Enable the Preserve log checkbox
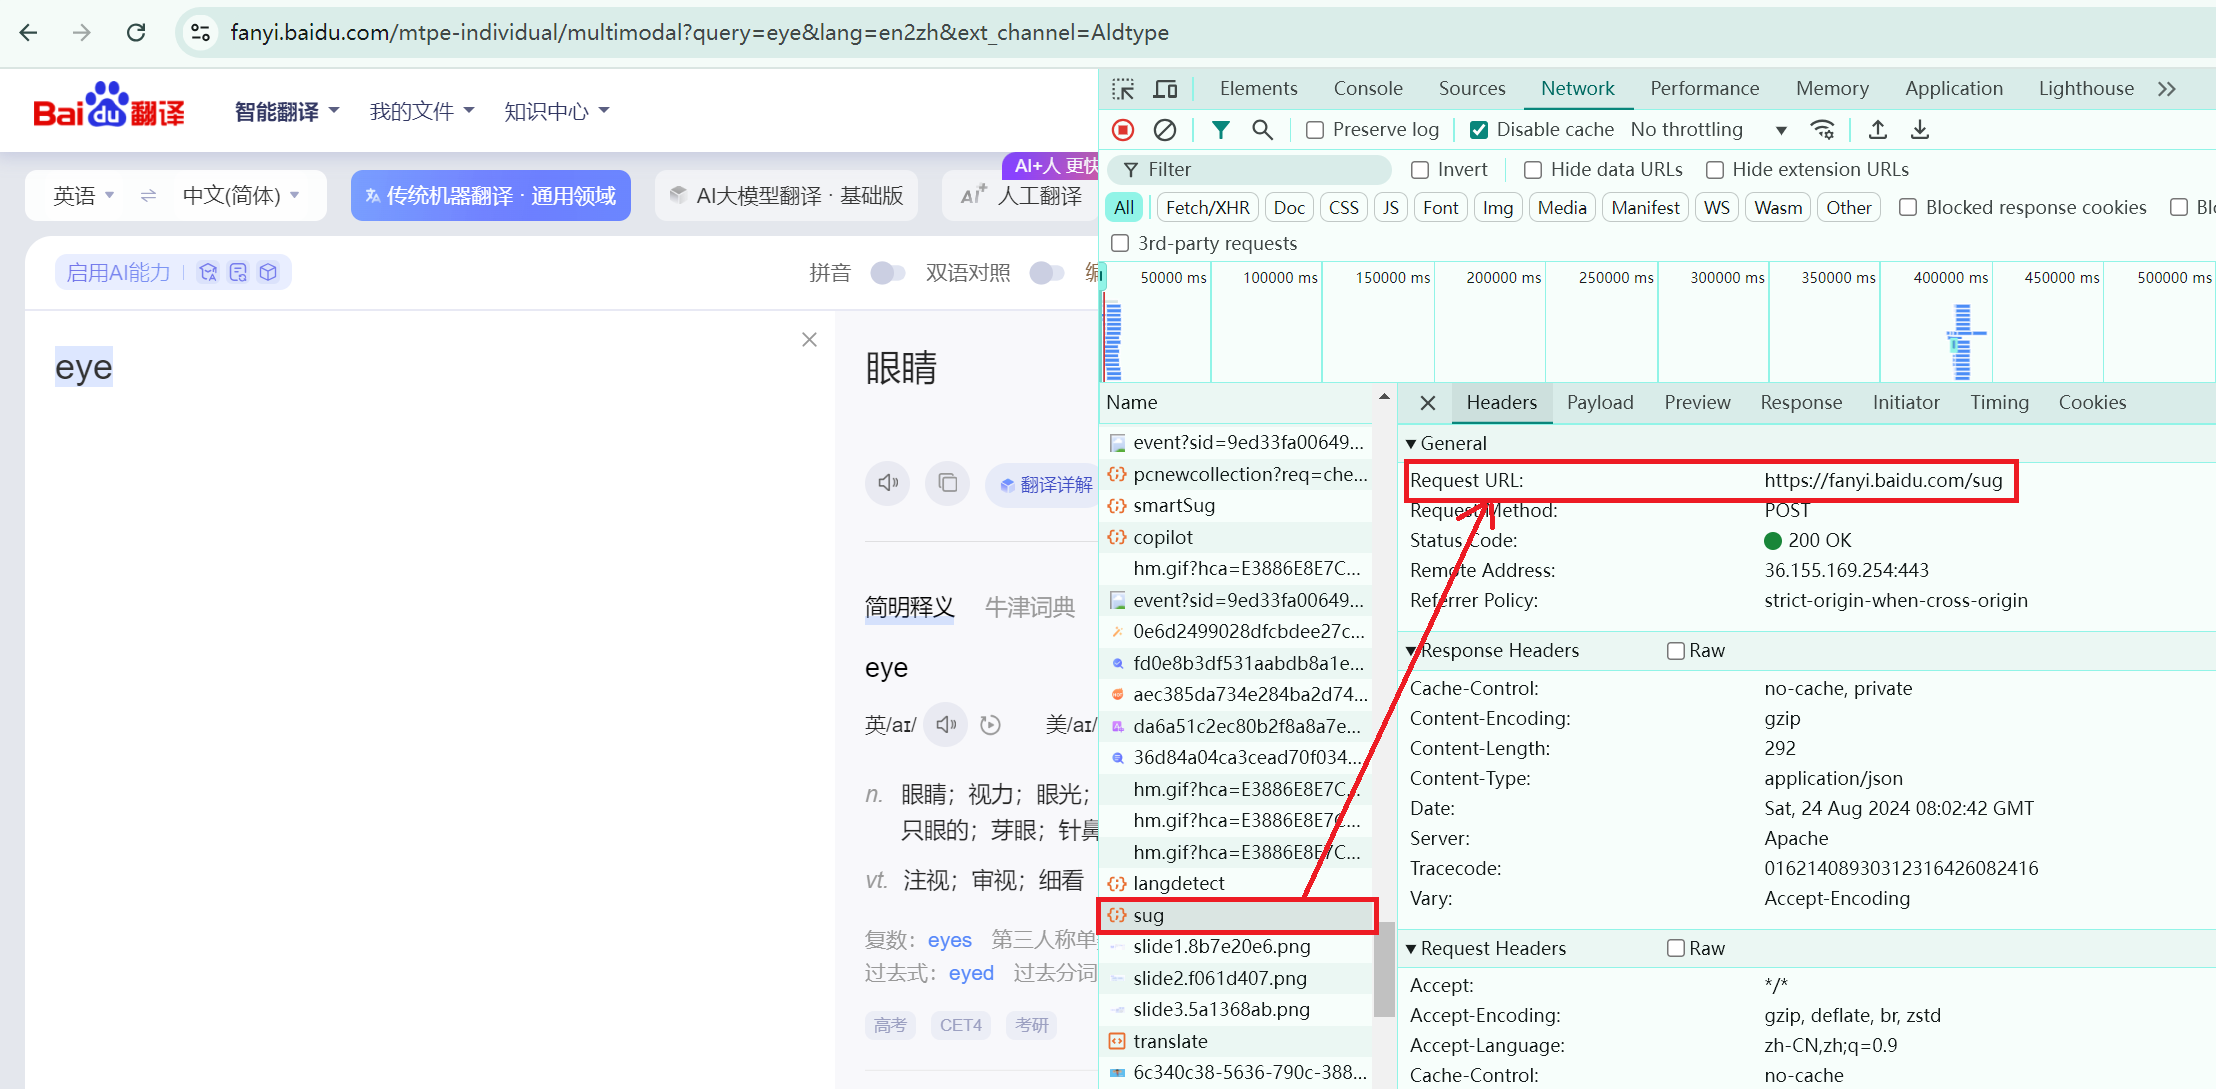Viewport: 2216px width, 1089px height. coord(1315,130)
